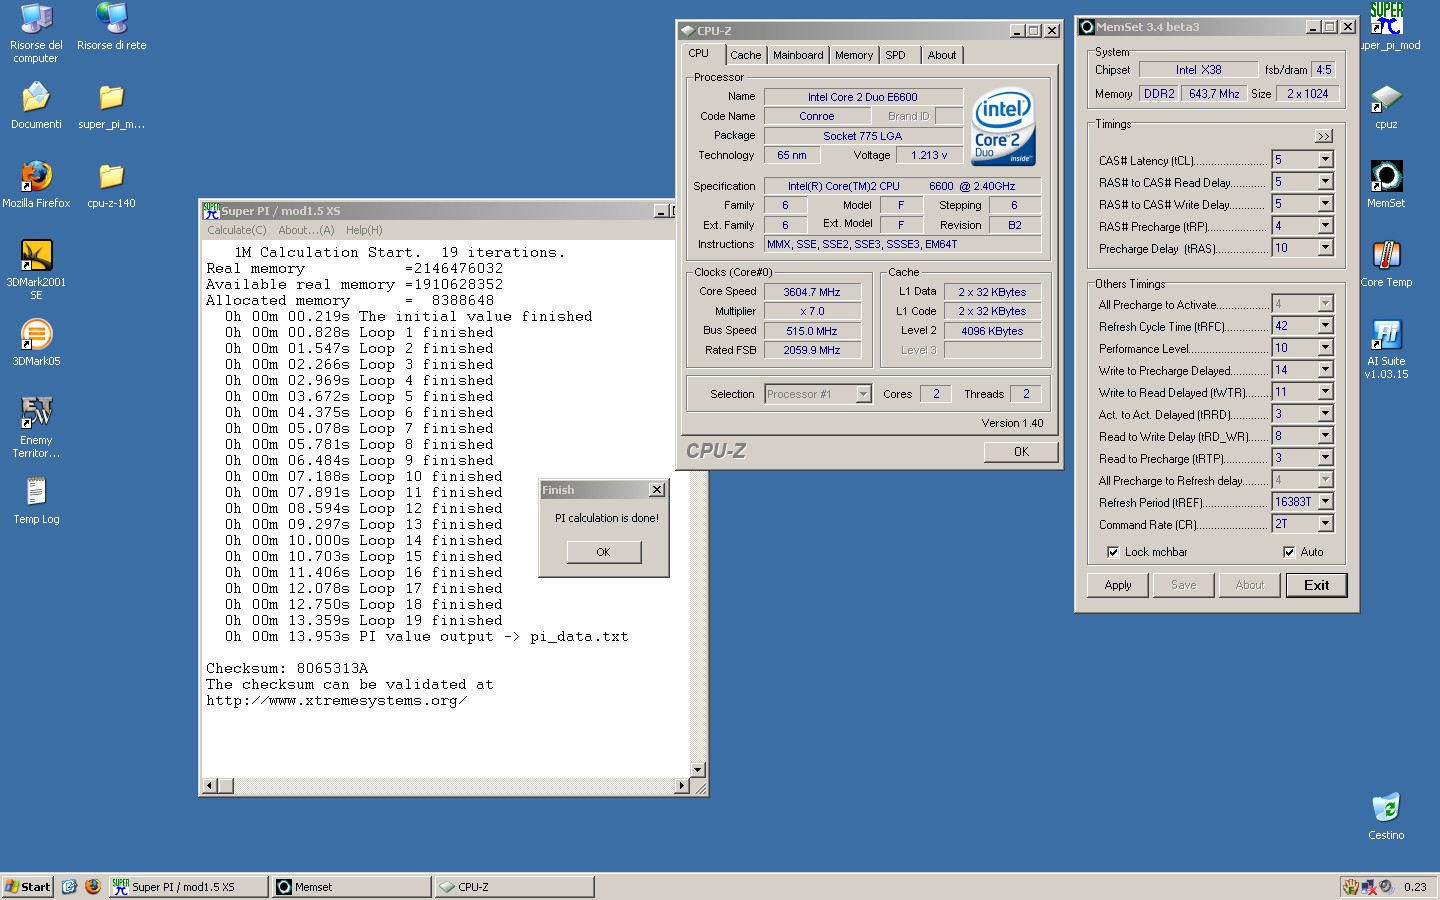Click OK in the CPU-Z window
This screenshot has height=900, width=1440.
pos(1021,452)
